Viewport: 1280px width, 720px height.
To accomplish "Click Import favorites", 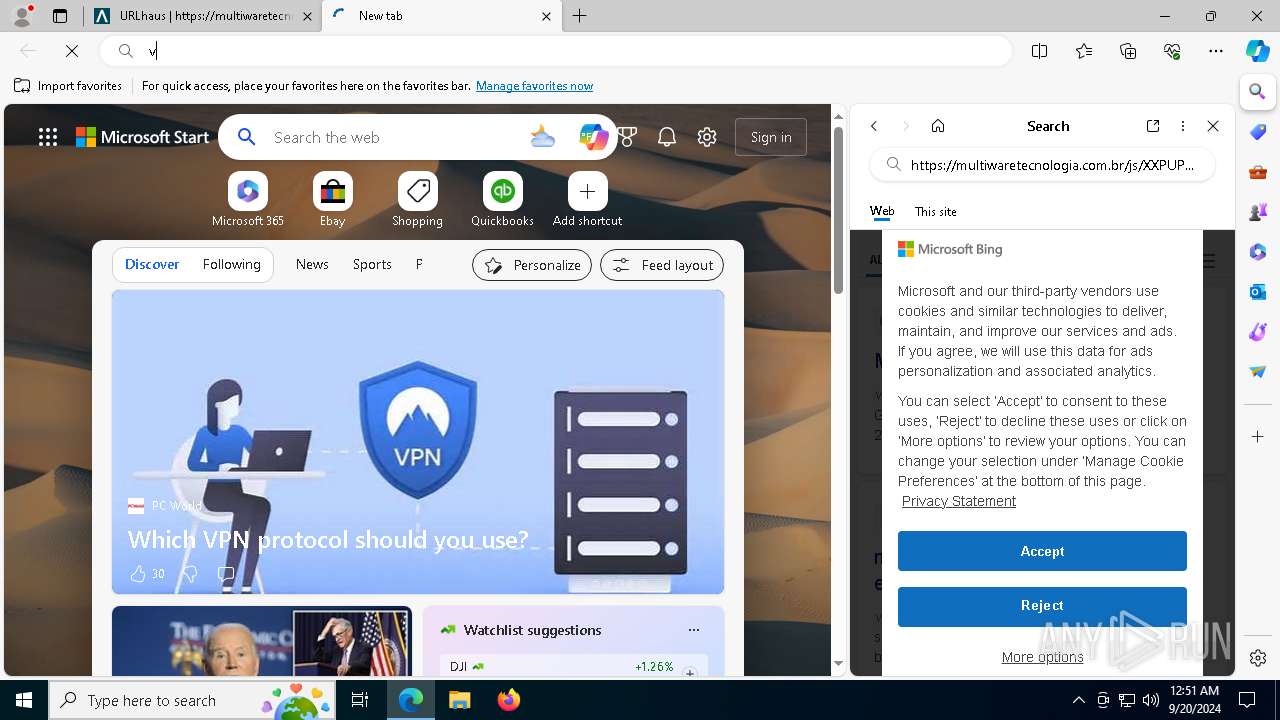I will [68, 86].
